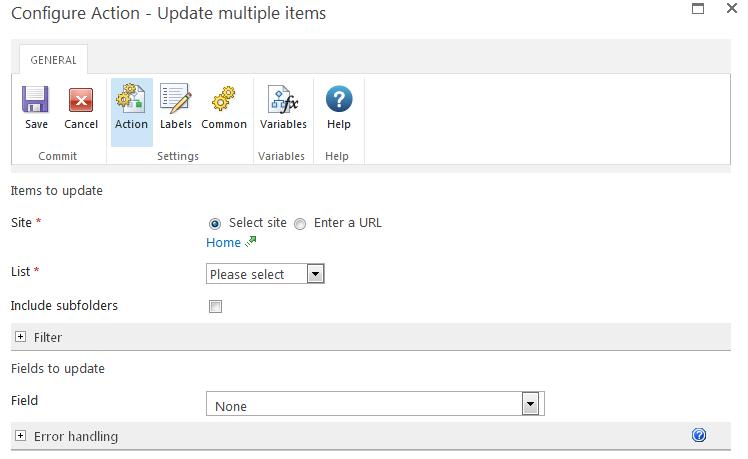Close the Configure Action dialog

click(x=732, y=9)
